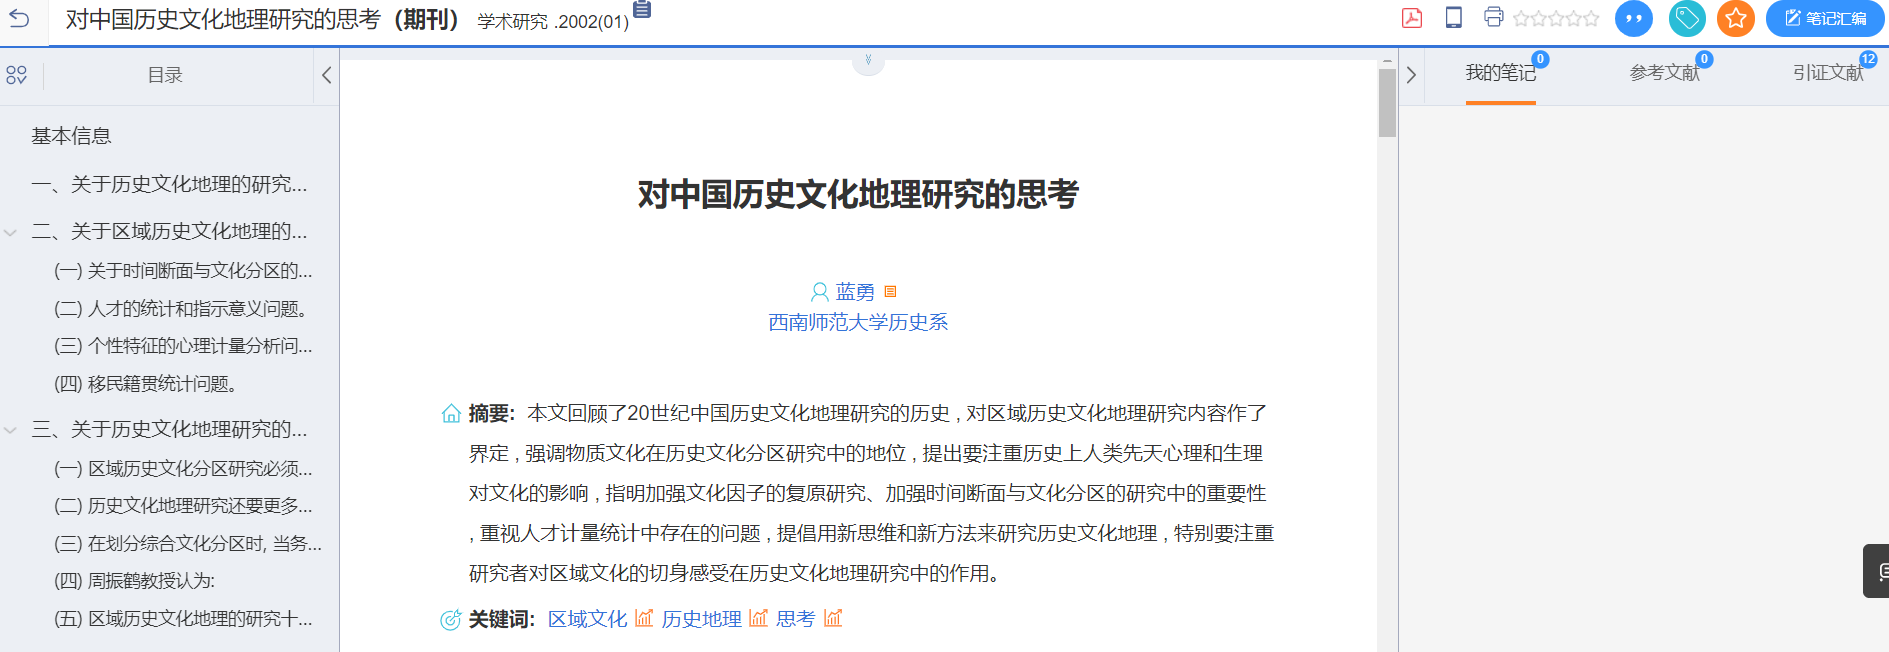Jump to (五) 区域历史文化地理的研究十
The width and height of the screenshot is (1889, 652).
point(183,619)
